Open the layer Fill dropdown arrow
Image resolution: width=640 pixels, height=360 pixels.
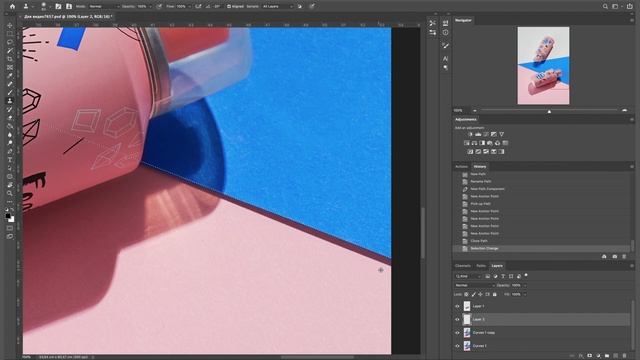[524, 294]
